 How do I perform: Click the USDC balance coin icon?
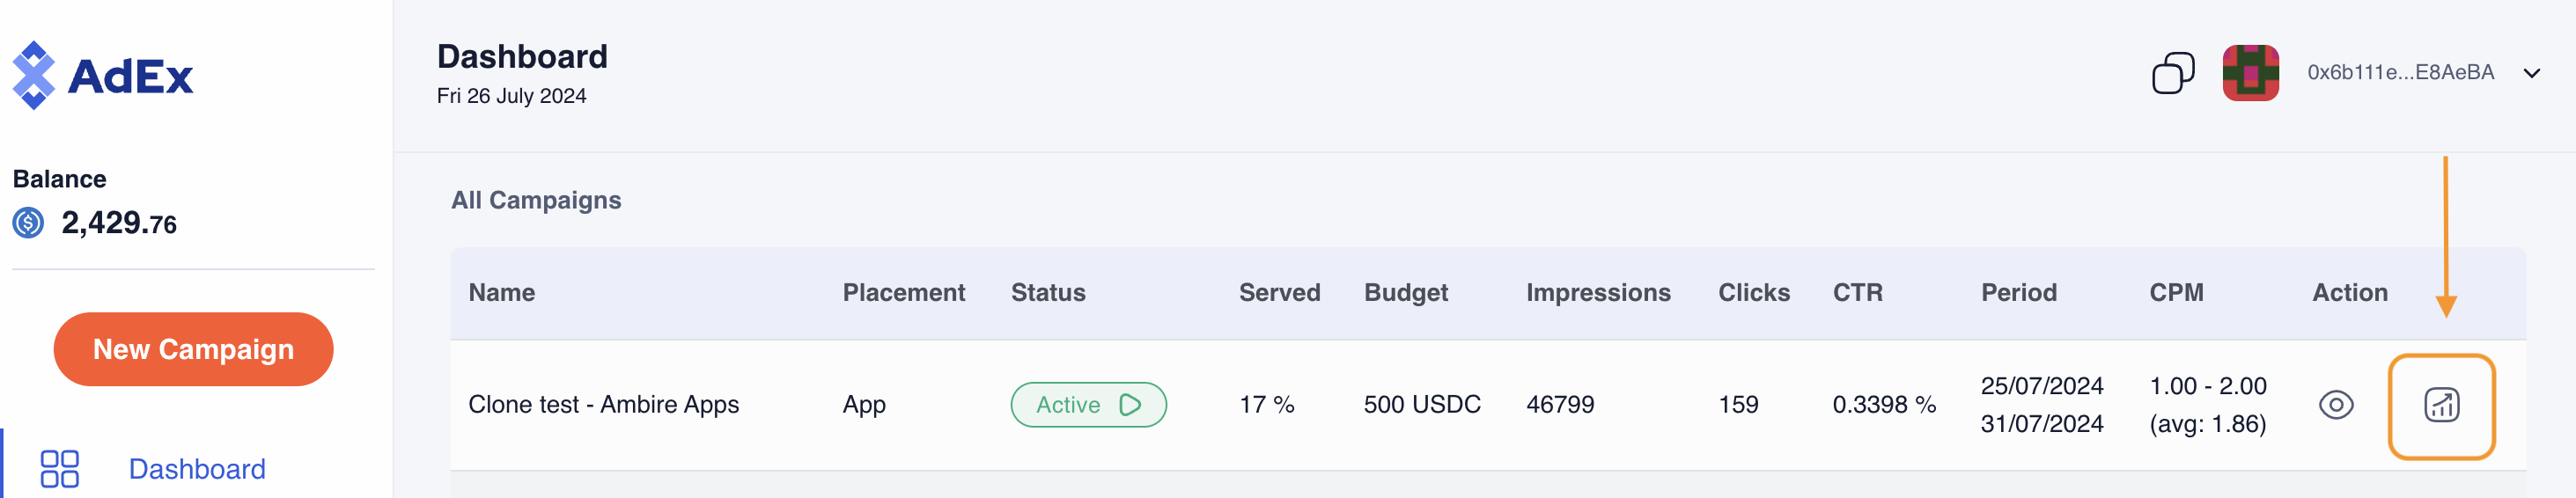(28, 222)
